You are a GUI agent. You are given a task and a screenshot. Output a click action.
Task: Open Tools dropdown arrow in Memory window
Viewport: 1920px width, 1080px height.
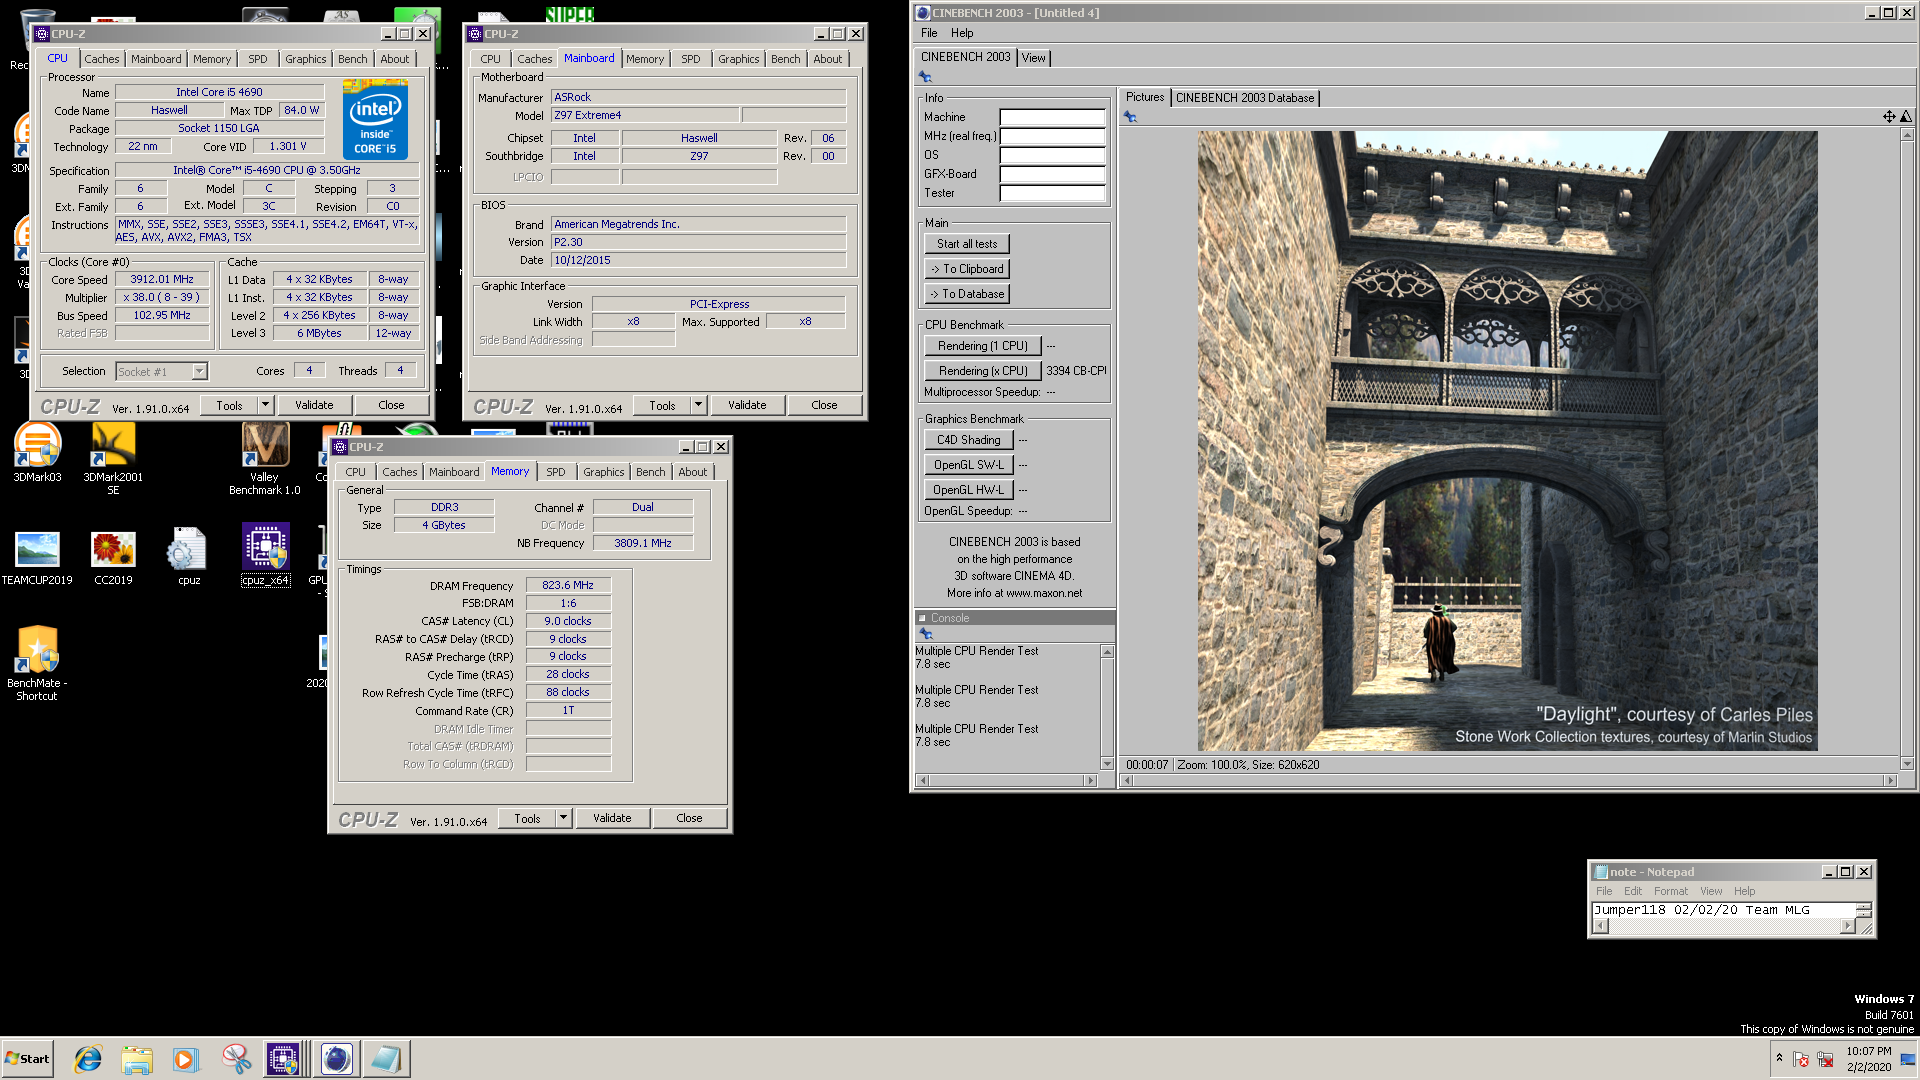pyautogui.click(x=563, y=818)
